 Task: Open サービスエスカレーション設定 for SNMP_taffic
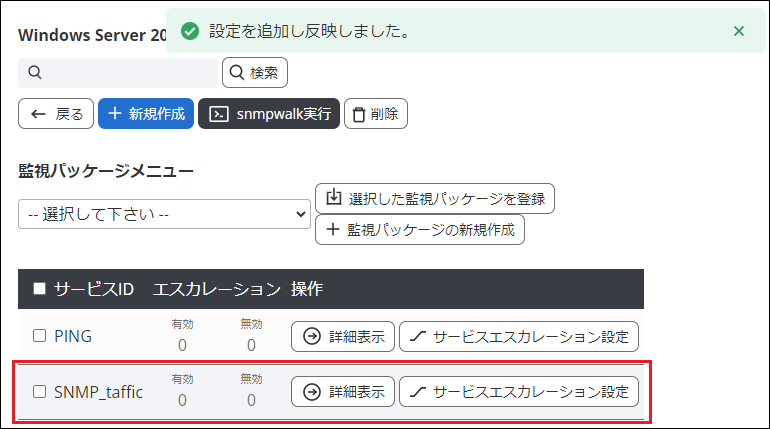[x=519, y=392]
